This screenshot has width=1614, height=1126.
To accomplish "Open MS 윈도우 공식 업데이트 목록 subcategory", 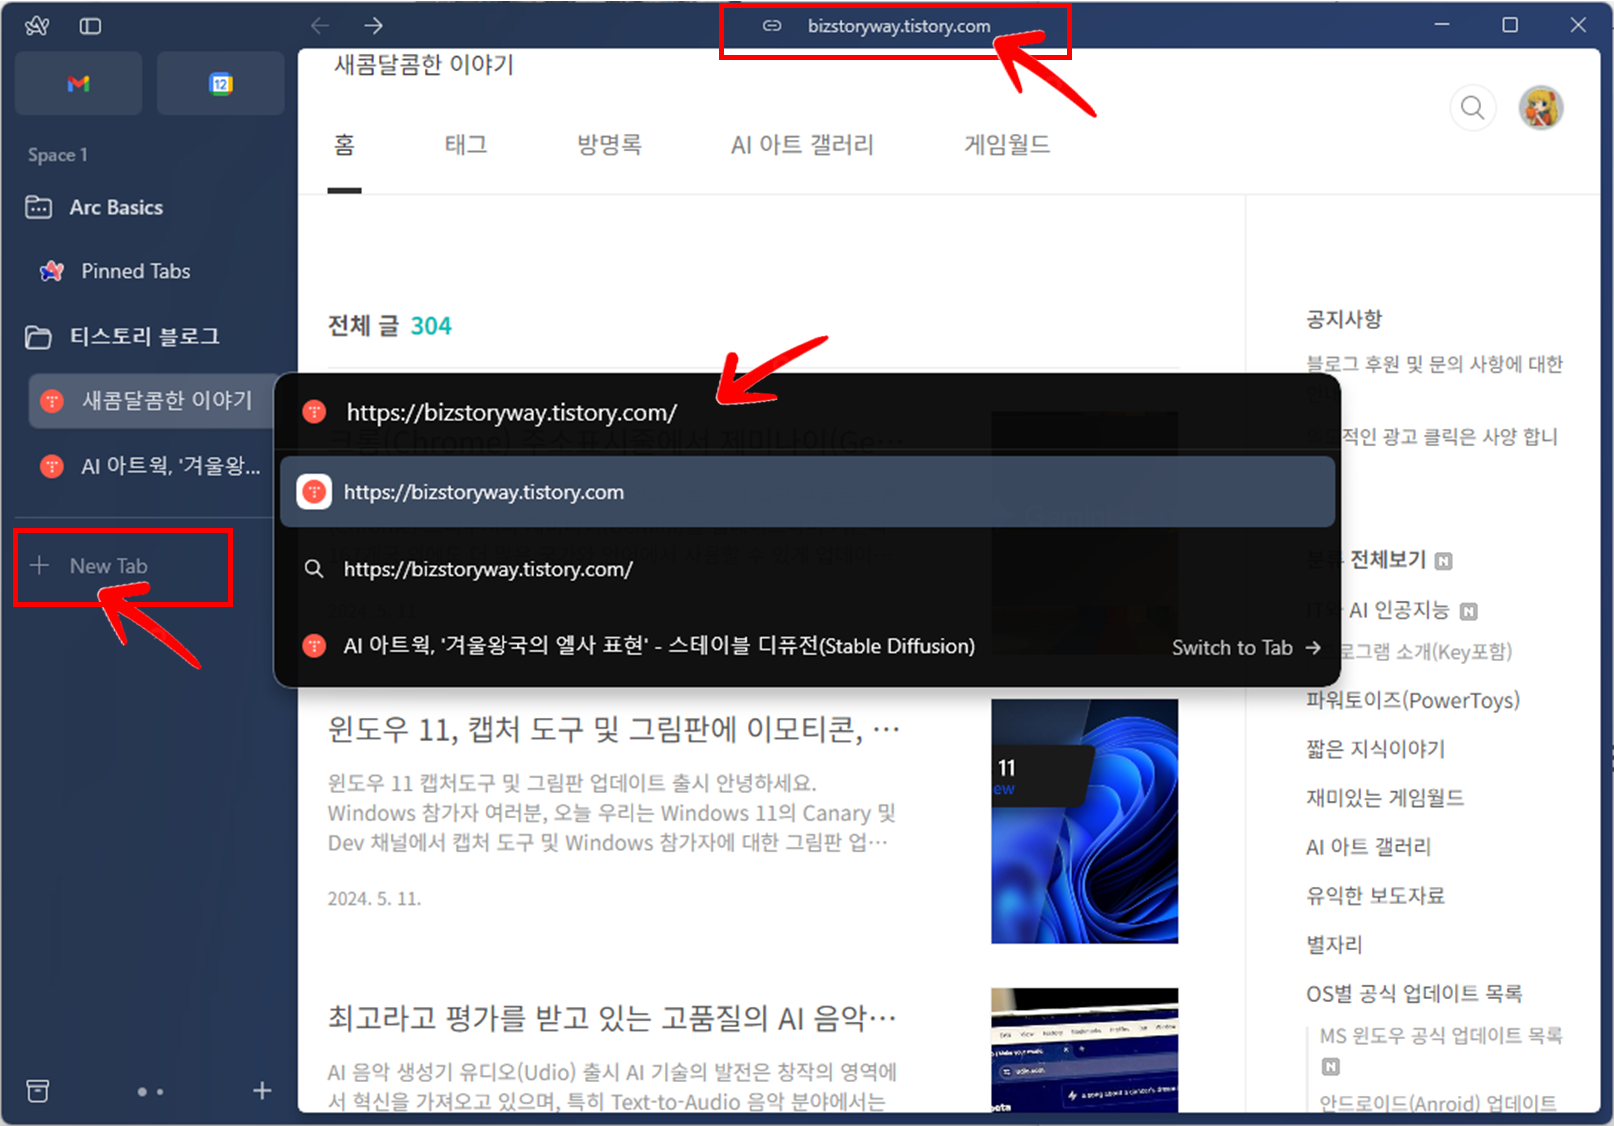I will pos(1441,1036).
